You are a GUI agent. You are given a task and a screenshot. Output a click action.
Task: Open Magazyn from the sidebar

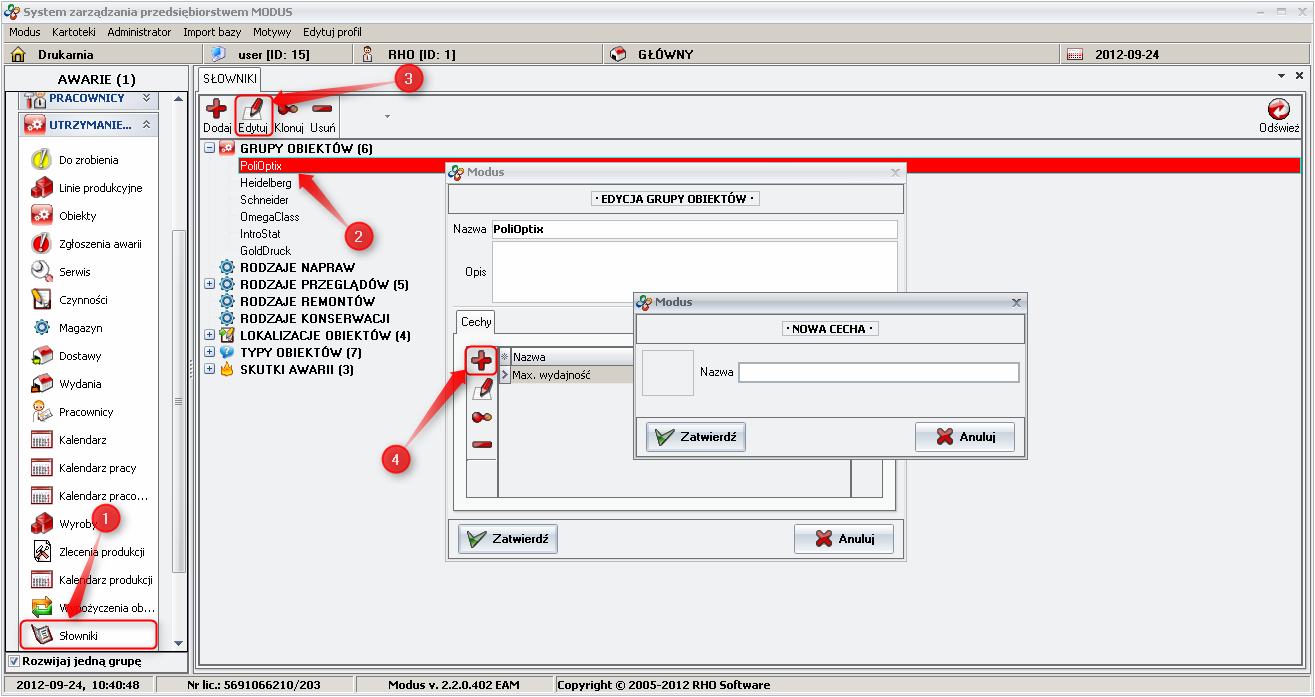click(80, 328)
